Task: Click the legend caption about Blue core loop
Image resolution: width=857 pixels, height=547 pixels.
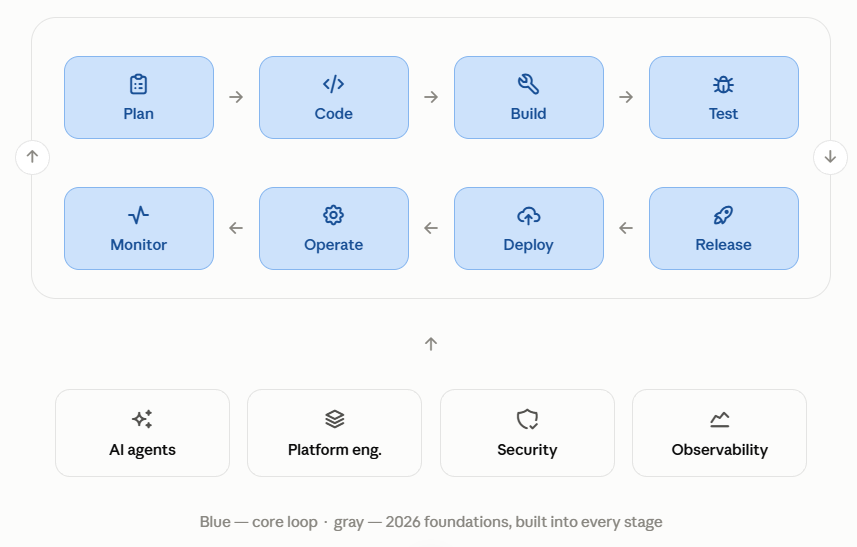Action: pyautogui.click(x=431, y=522)
